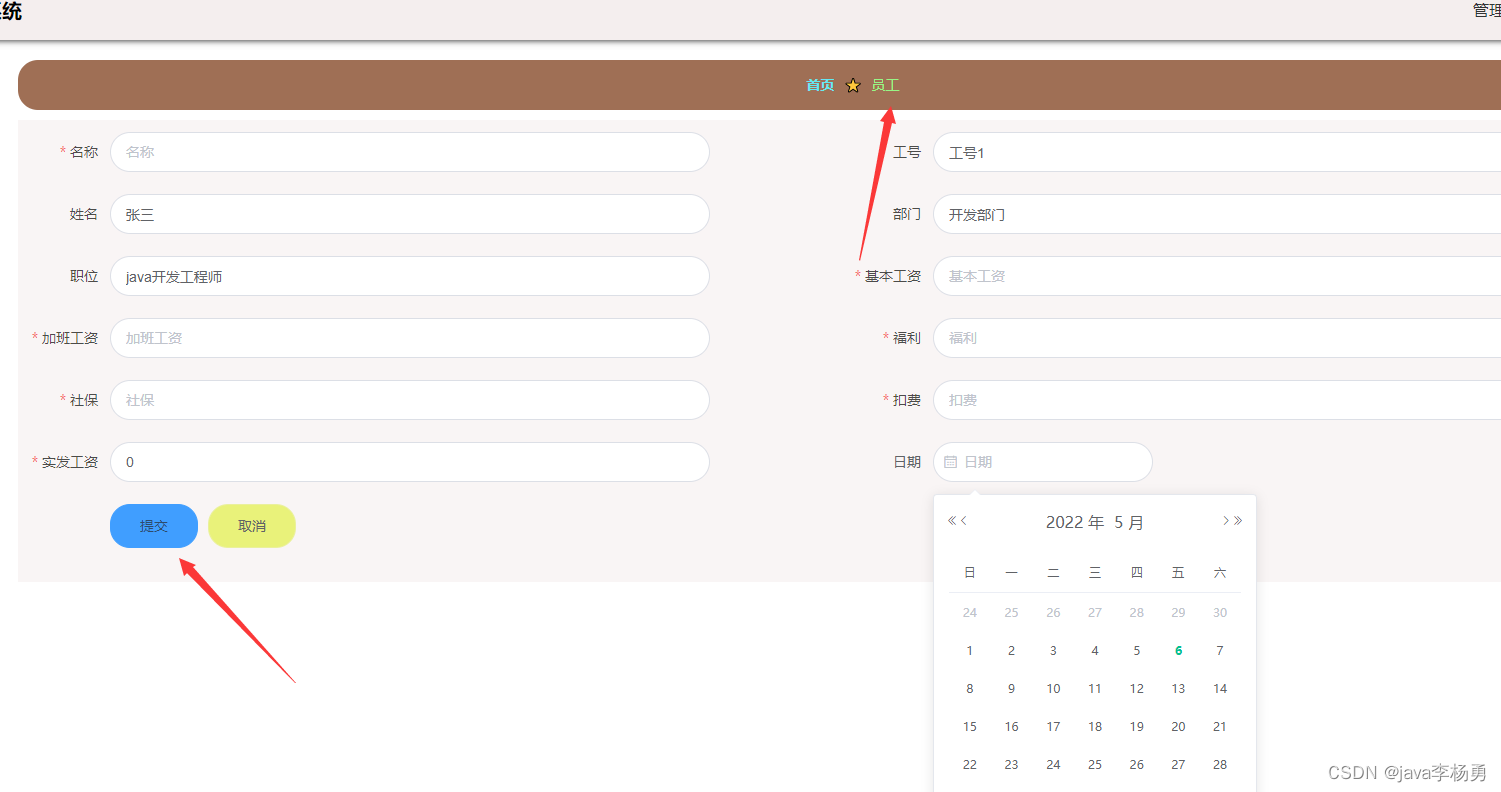Screen dimensions: 1501x792
Task: Go to next month in calendar
Action: [1226, 521]
